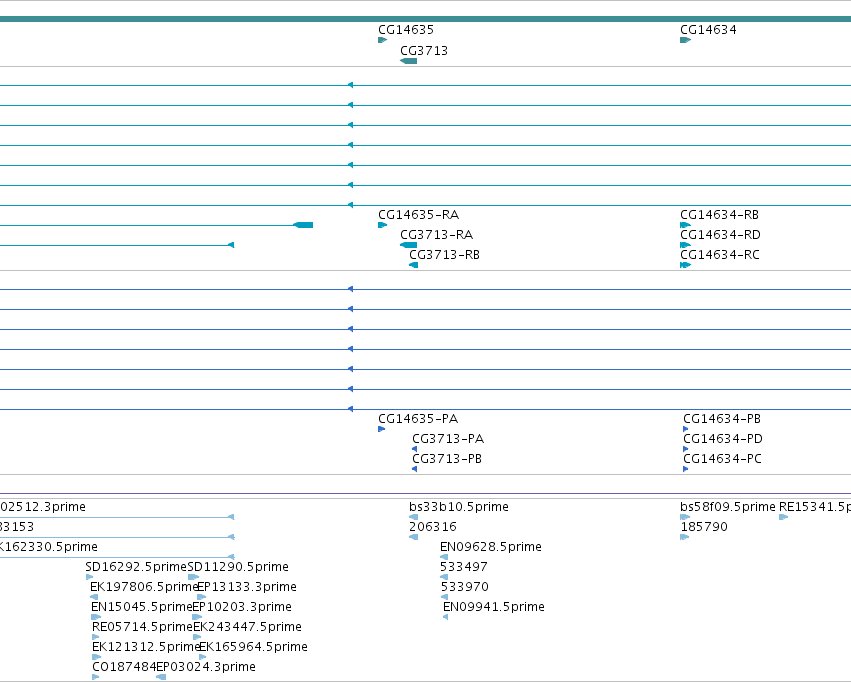Select protein CG14634-PD

[722, 439]
